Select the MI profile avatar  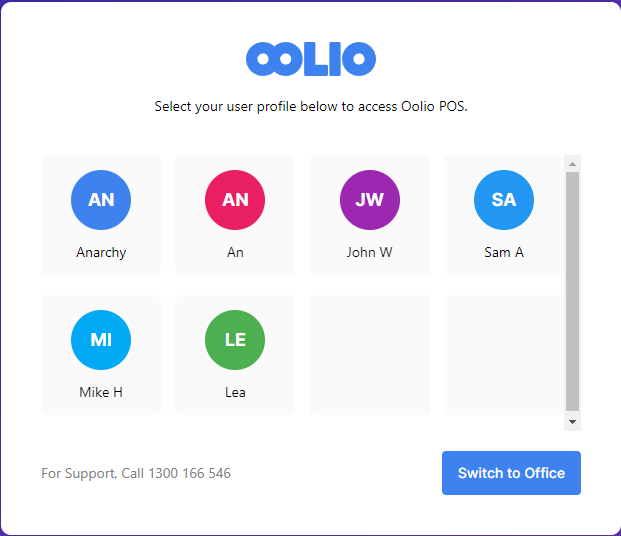point(101,340)
